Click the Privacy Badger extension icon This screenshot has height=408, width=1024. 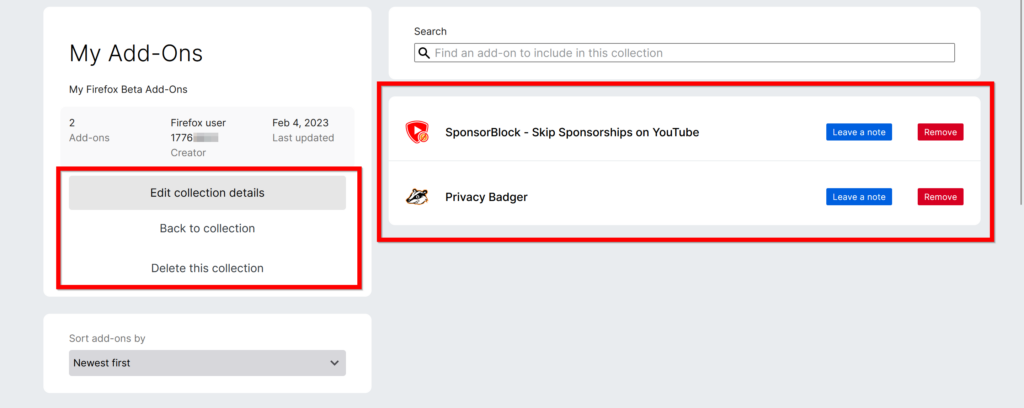coord(417,197)
